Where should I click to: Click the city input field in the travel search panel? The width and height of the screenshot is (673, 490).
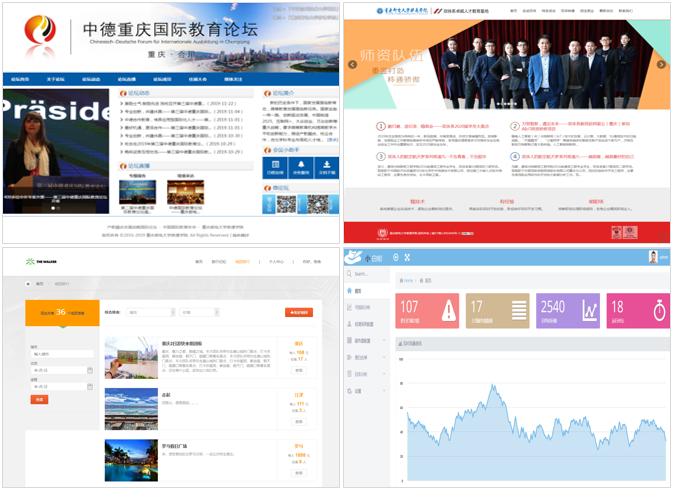(x=63, y=353)
